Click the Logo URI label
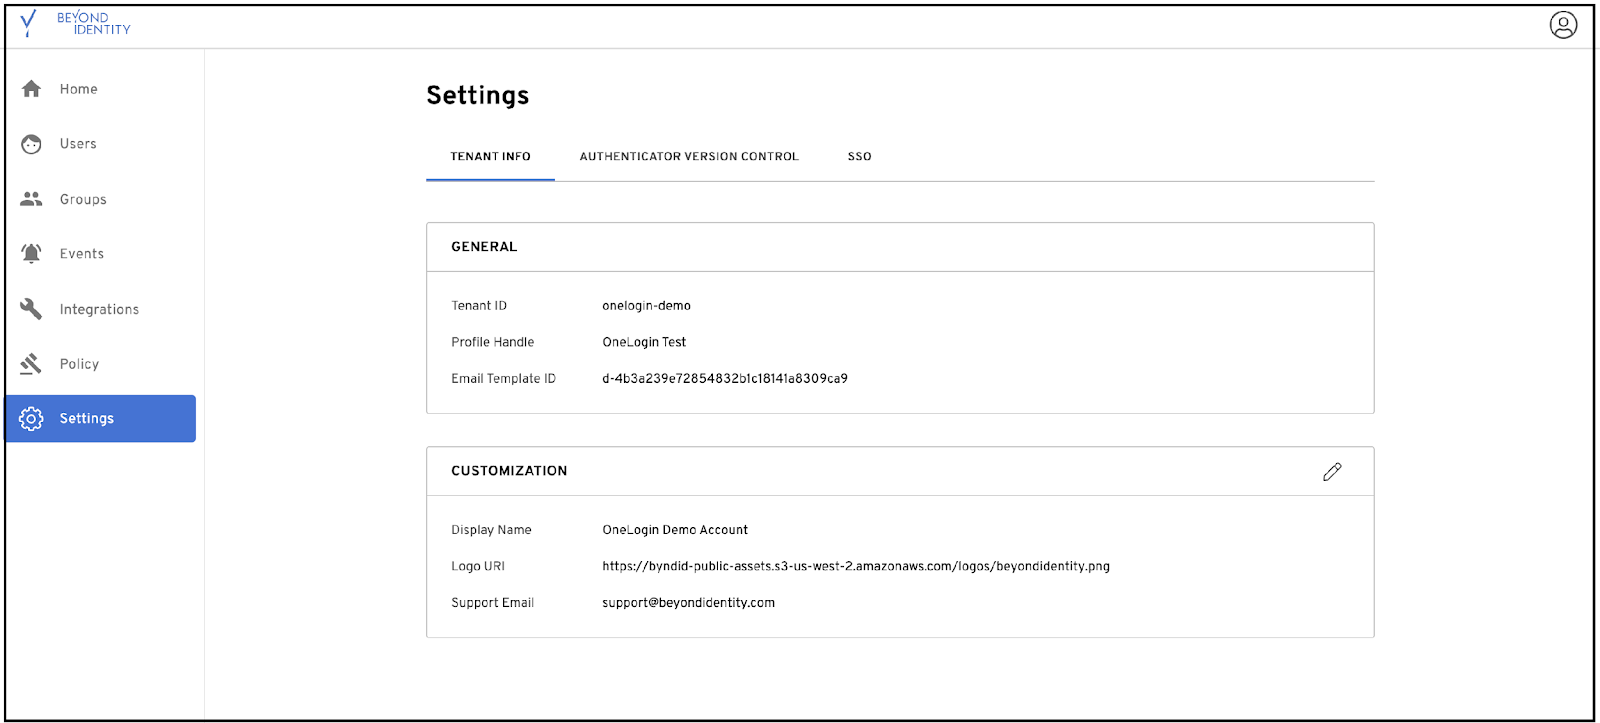The image size is (1600, 723). (x=478, y=566)
